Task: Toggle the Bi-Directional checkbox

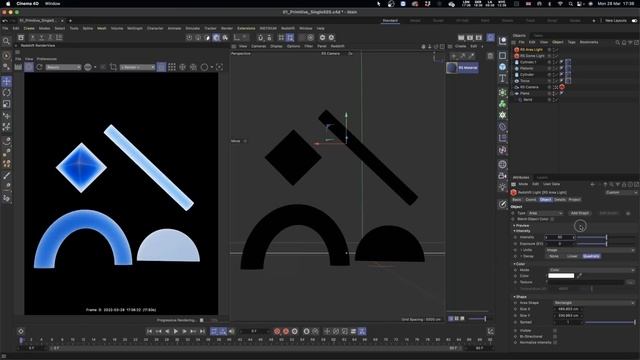Action: click(555, 337)
